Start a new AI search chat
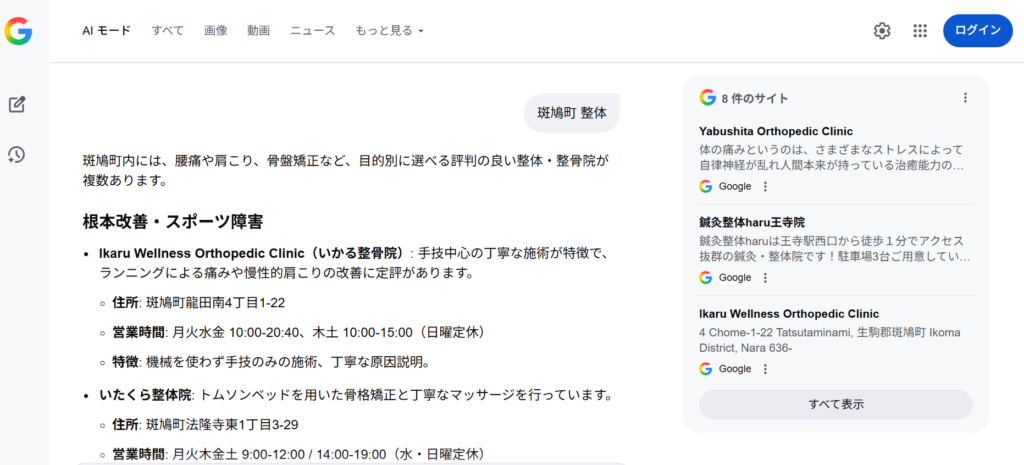This screenshot has height=465, width=1024. pyautogui.click(x=17, y=104)
